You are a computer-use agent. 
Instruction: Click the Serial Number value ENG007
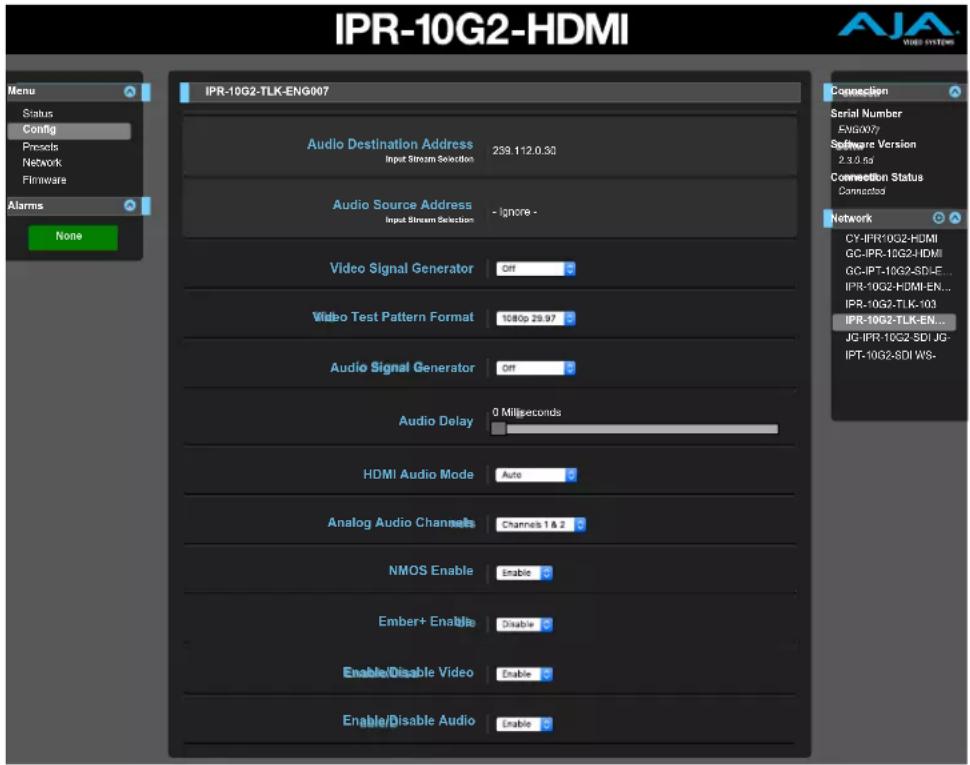click(x=859, y=130)
